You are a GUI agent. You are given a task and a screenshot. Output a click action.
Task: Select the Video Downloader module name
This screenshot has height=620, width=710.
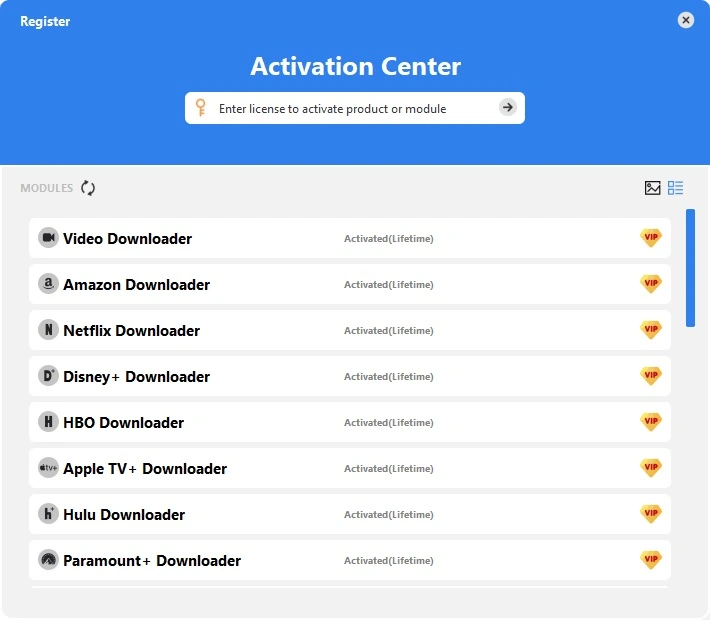tap(127, 239)
